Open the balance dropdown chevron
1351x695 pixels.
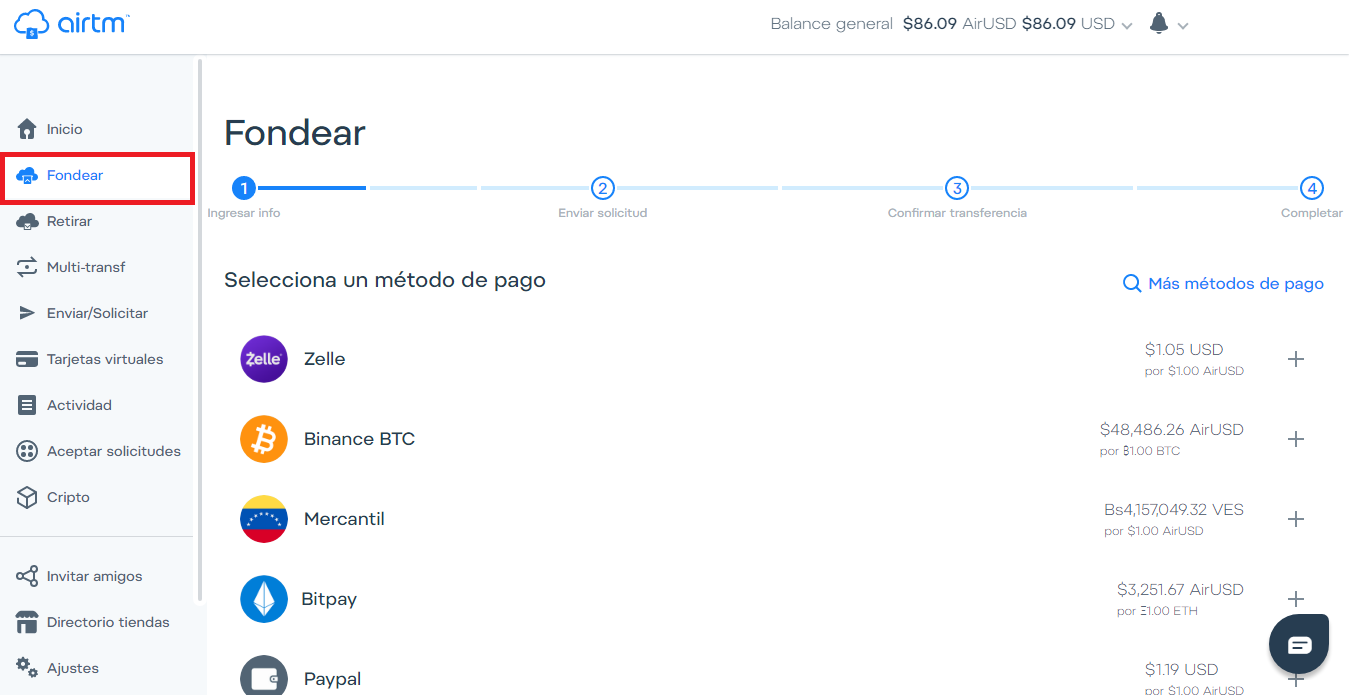(x=1127, y=26)
